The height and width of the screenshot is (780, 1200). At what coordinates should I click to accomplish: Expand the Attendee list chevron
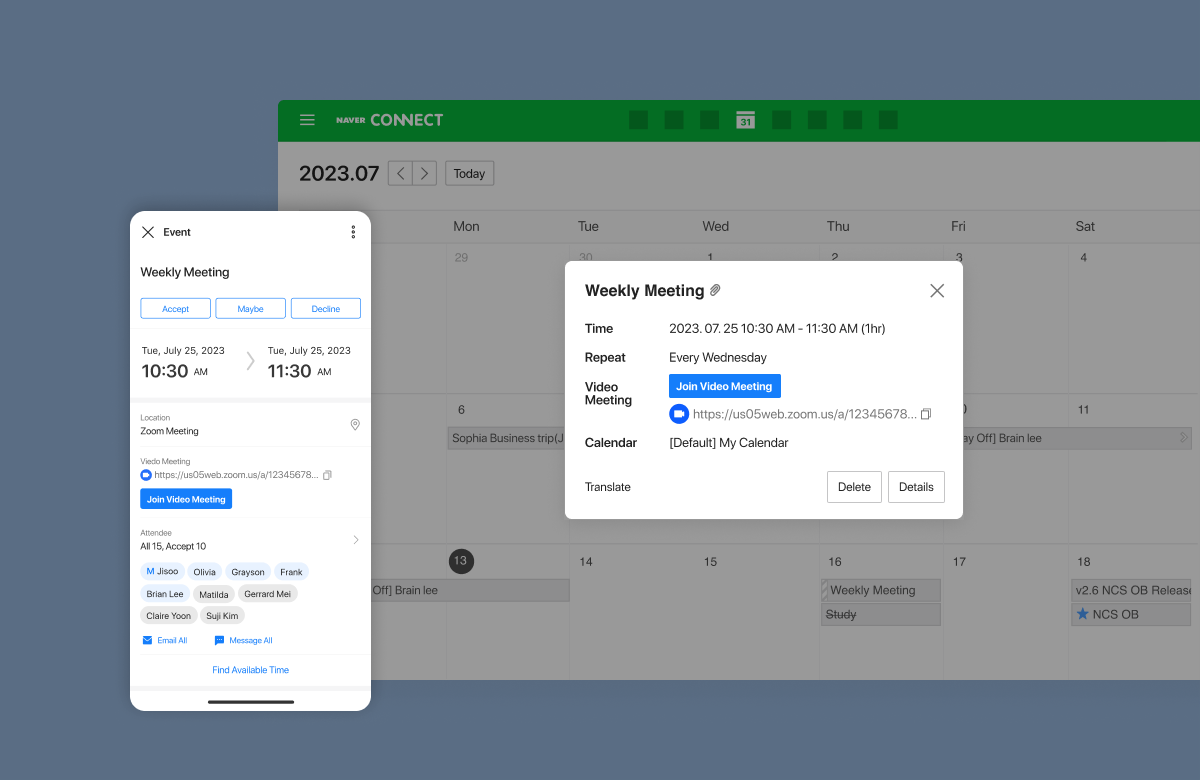pyautogui.click(x=356, y=539)
